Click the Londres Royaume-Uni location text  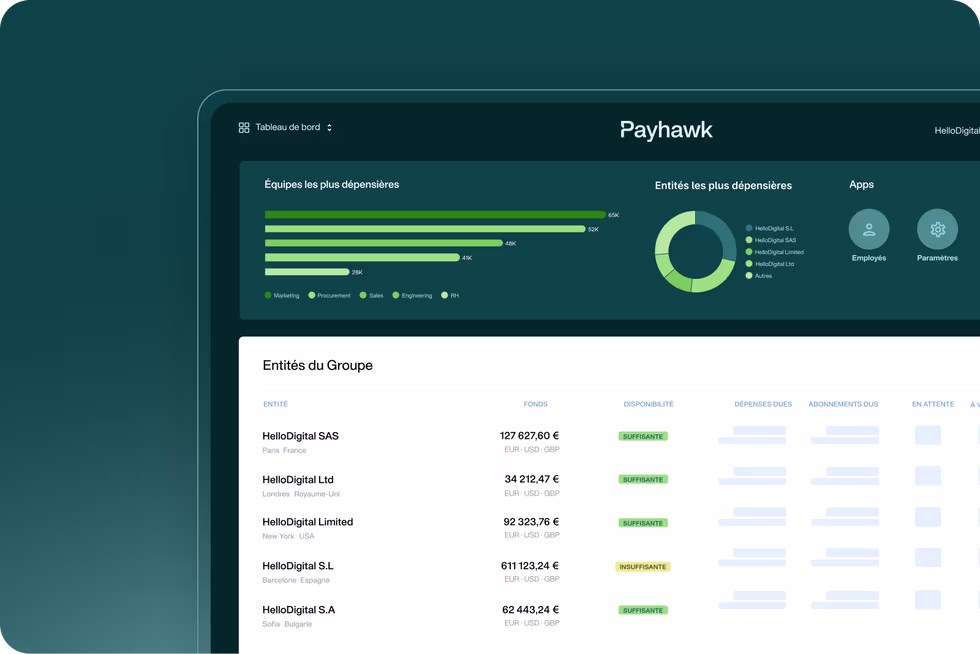pos(301,494)
